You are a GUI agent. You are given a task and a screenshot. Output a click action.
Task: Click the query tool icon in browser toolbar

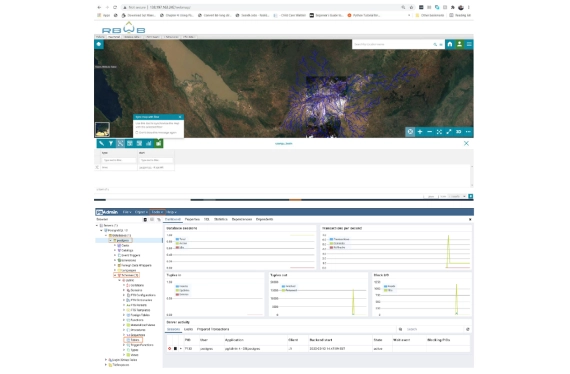[145, 220]
